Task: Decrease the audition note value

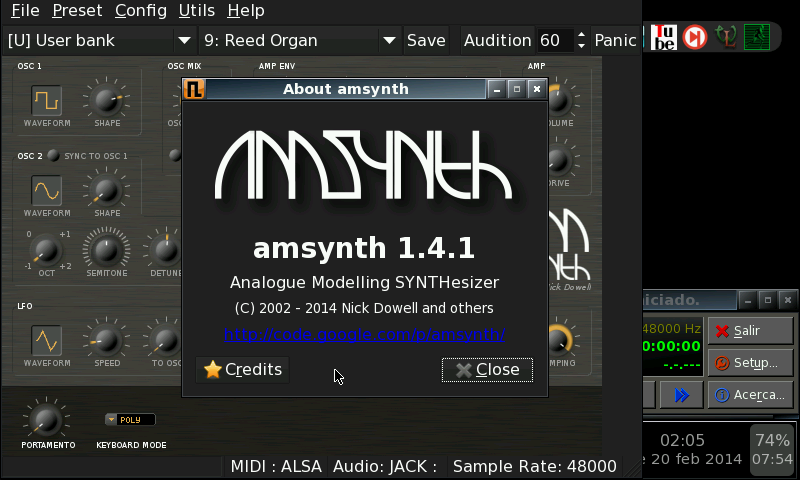Action: coord(581,46)
